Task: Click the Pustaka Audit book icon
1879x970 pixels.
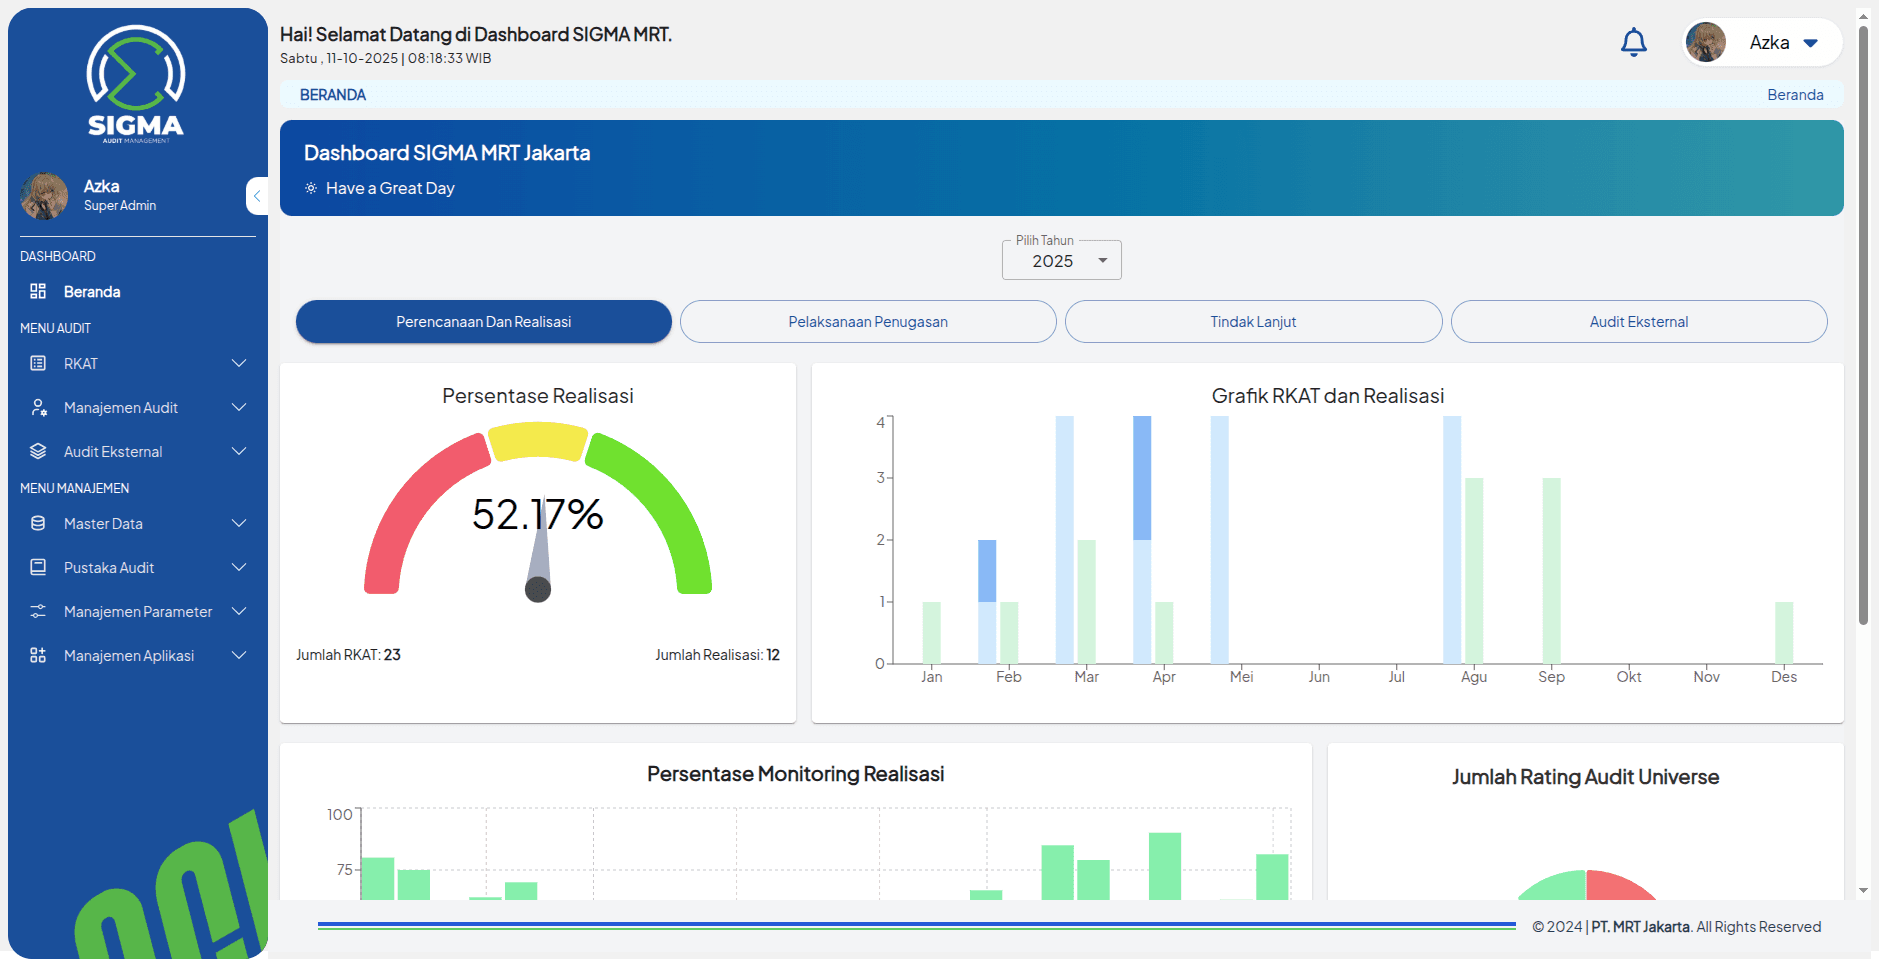Action: tap(38, 567)
